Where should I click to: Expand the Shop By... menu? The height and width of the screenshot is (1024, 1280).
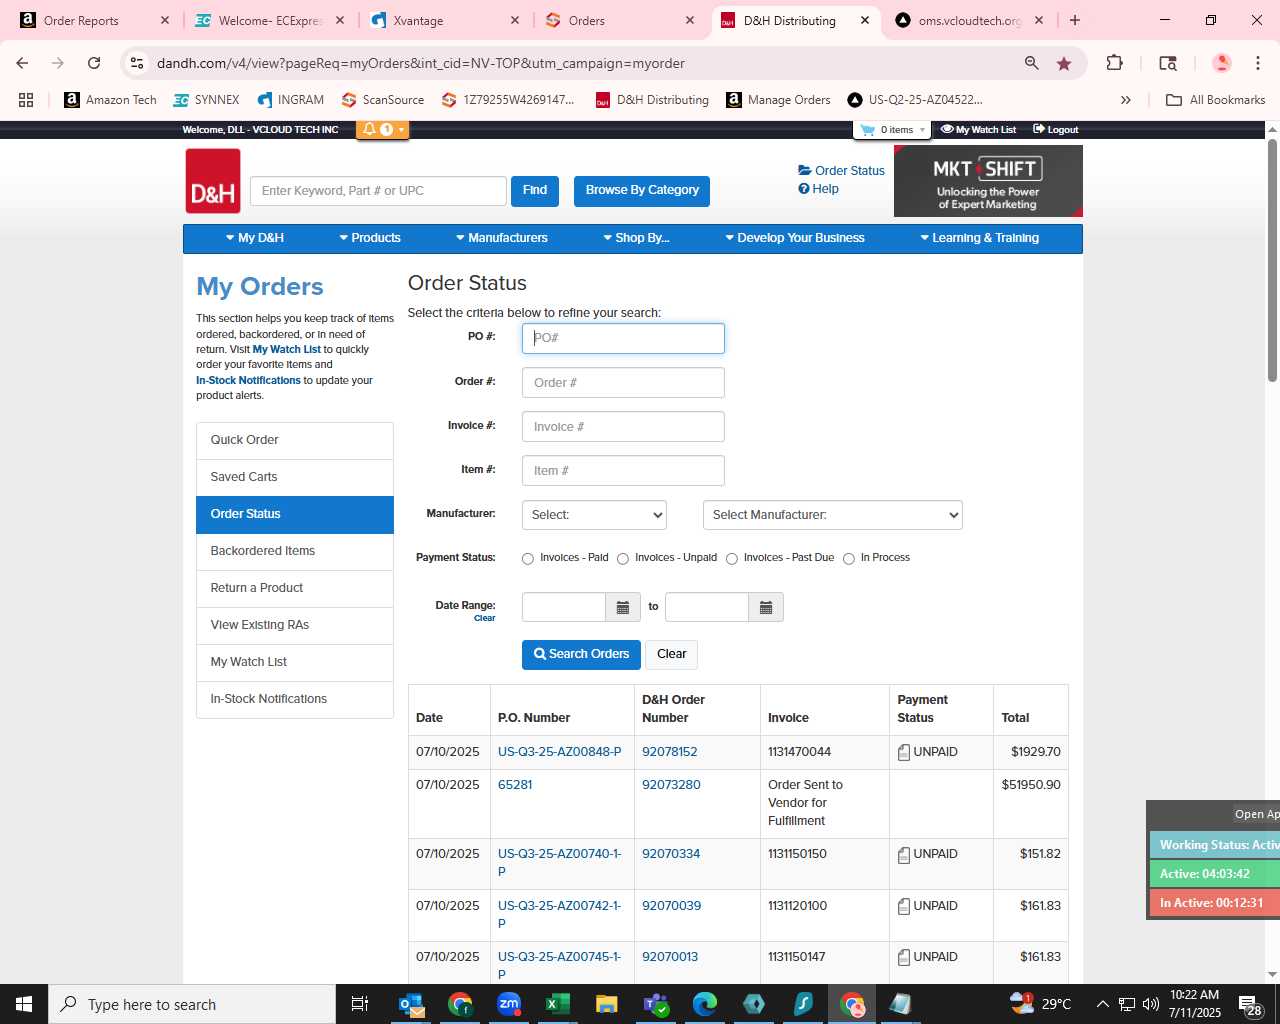(x=636, y=238)
